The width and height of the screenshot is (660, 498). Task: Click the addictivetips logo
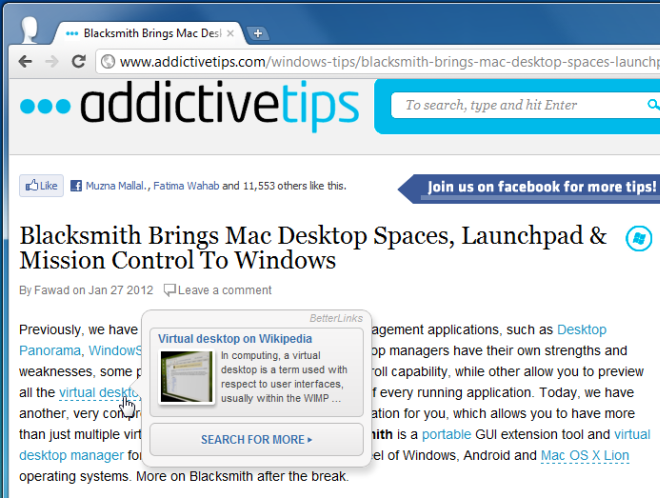(x=189, y=106)
